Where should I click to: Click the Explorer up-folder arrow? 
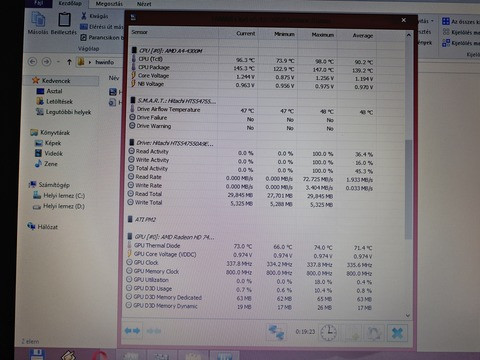[x=69, y=62]
